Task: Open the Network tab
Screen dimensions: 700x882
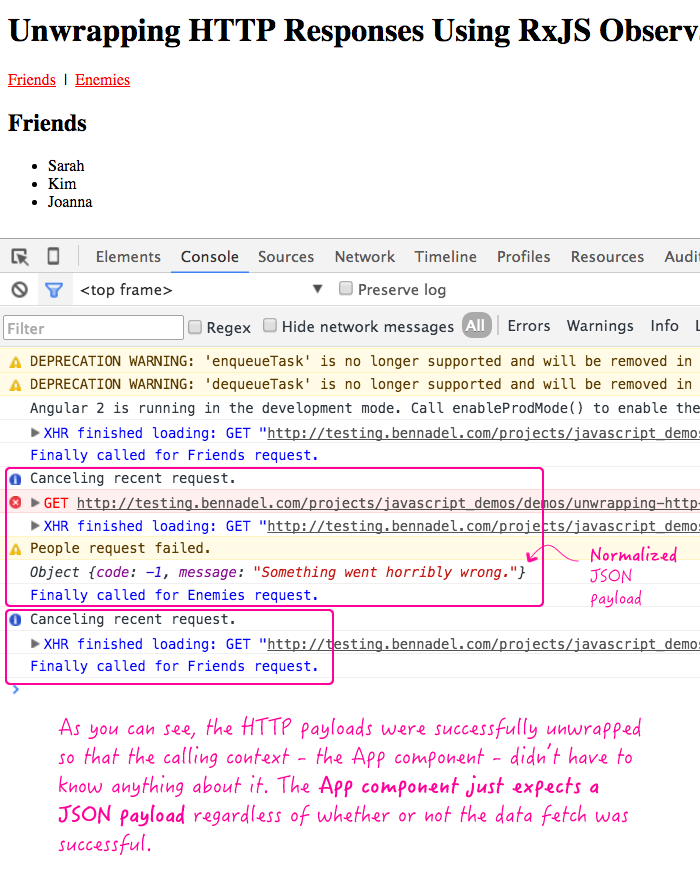Action: click(365, 256)
